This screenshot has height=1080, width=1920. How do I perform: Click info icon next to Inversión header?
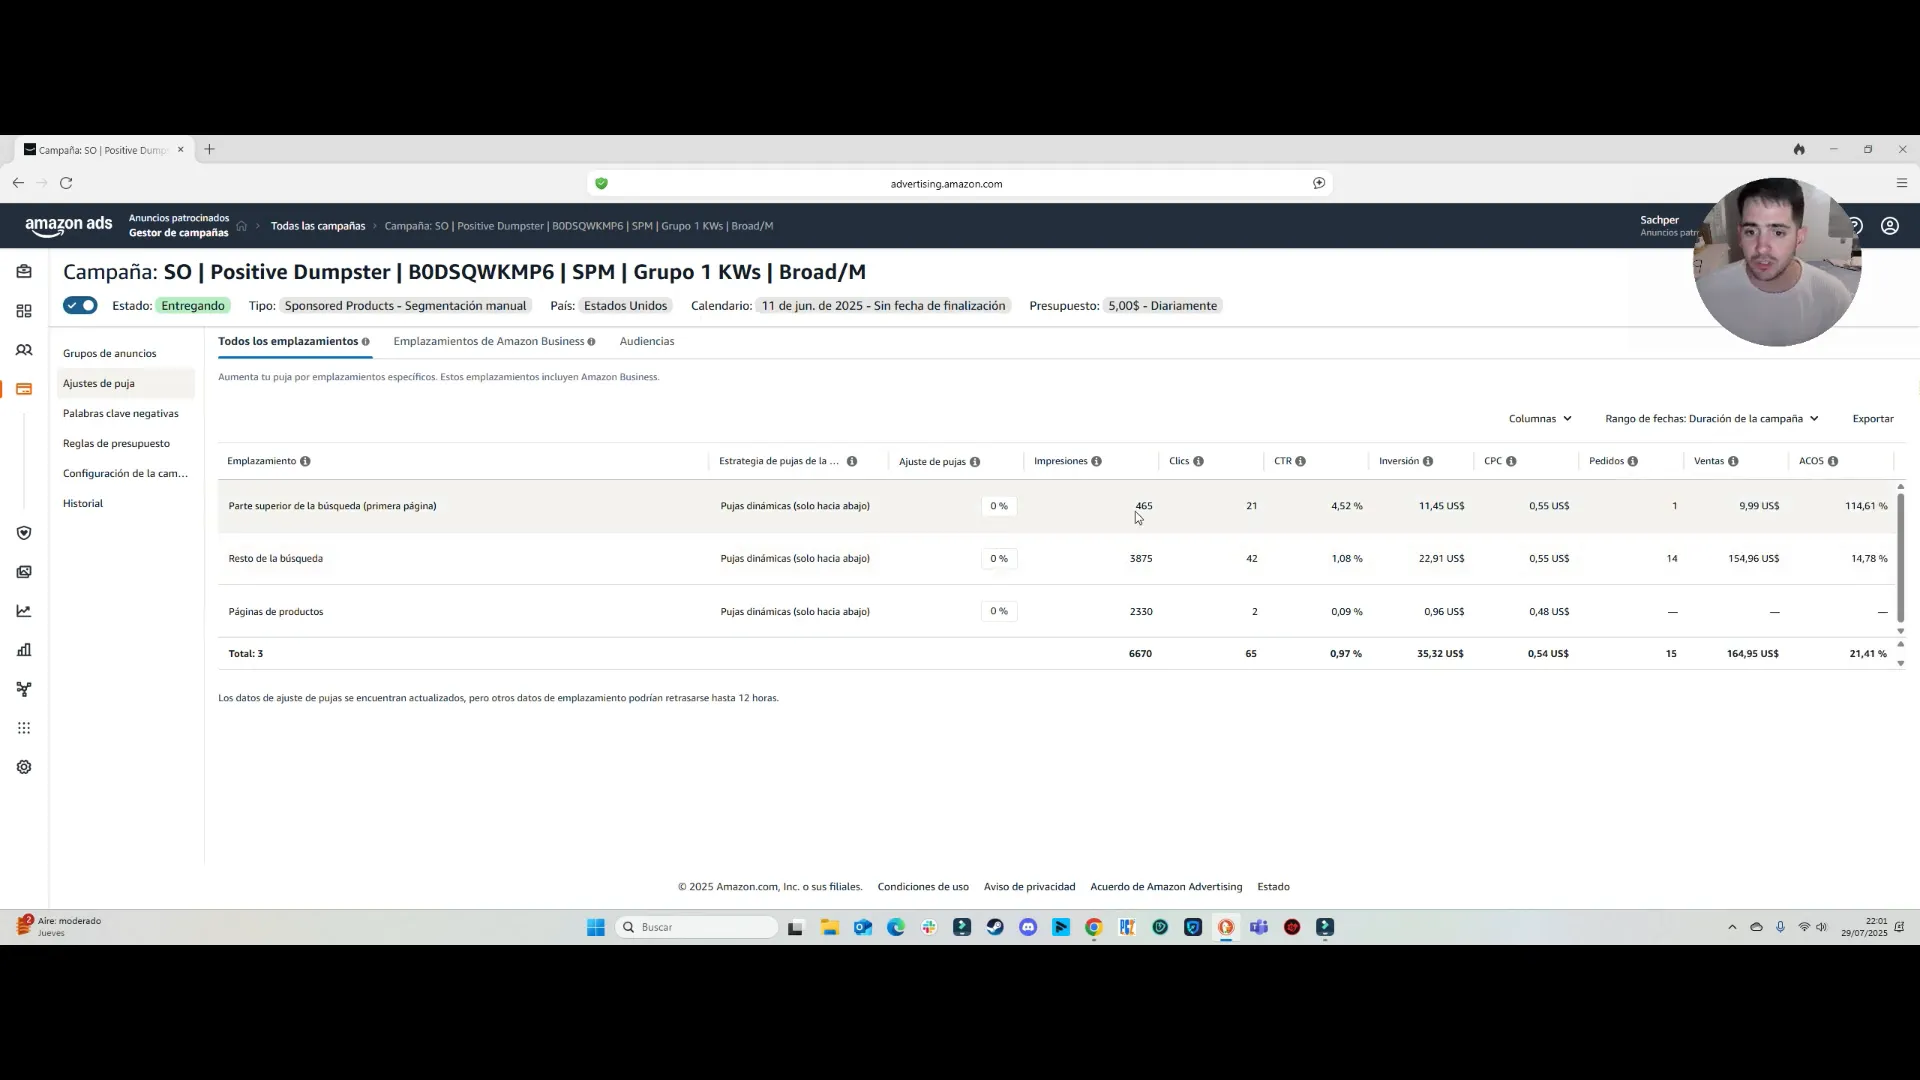tap(1428, 461)
